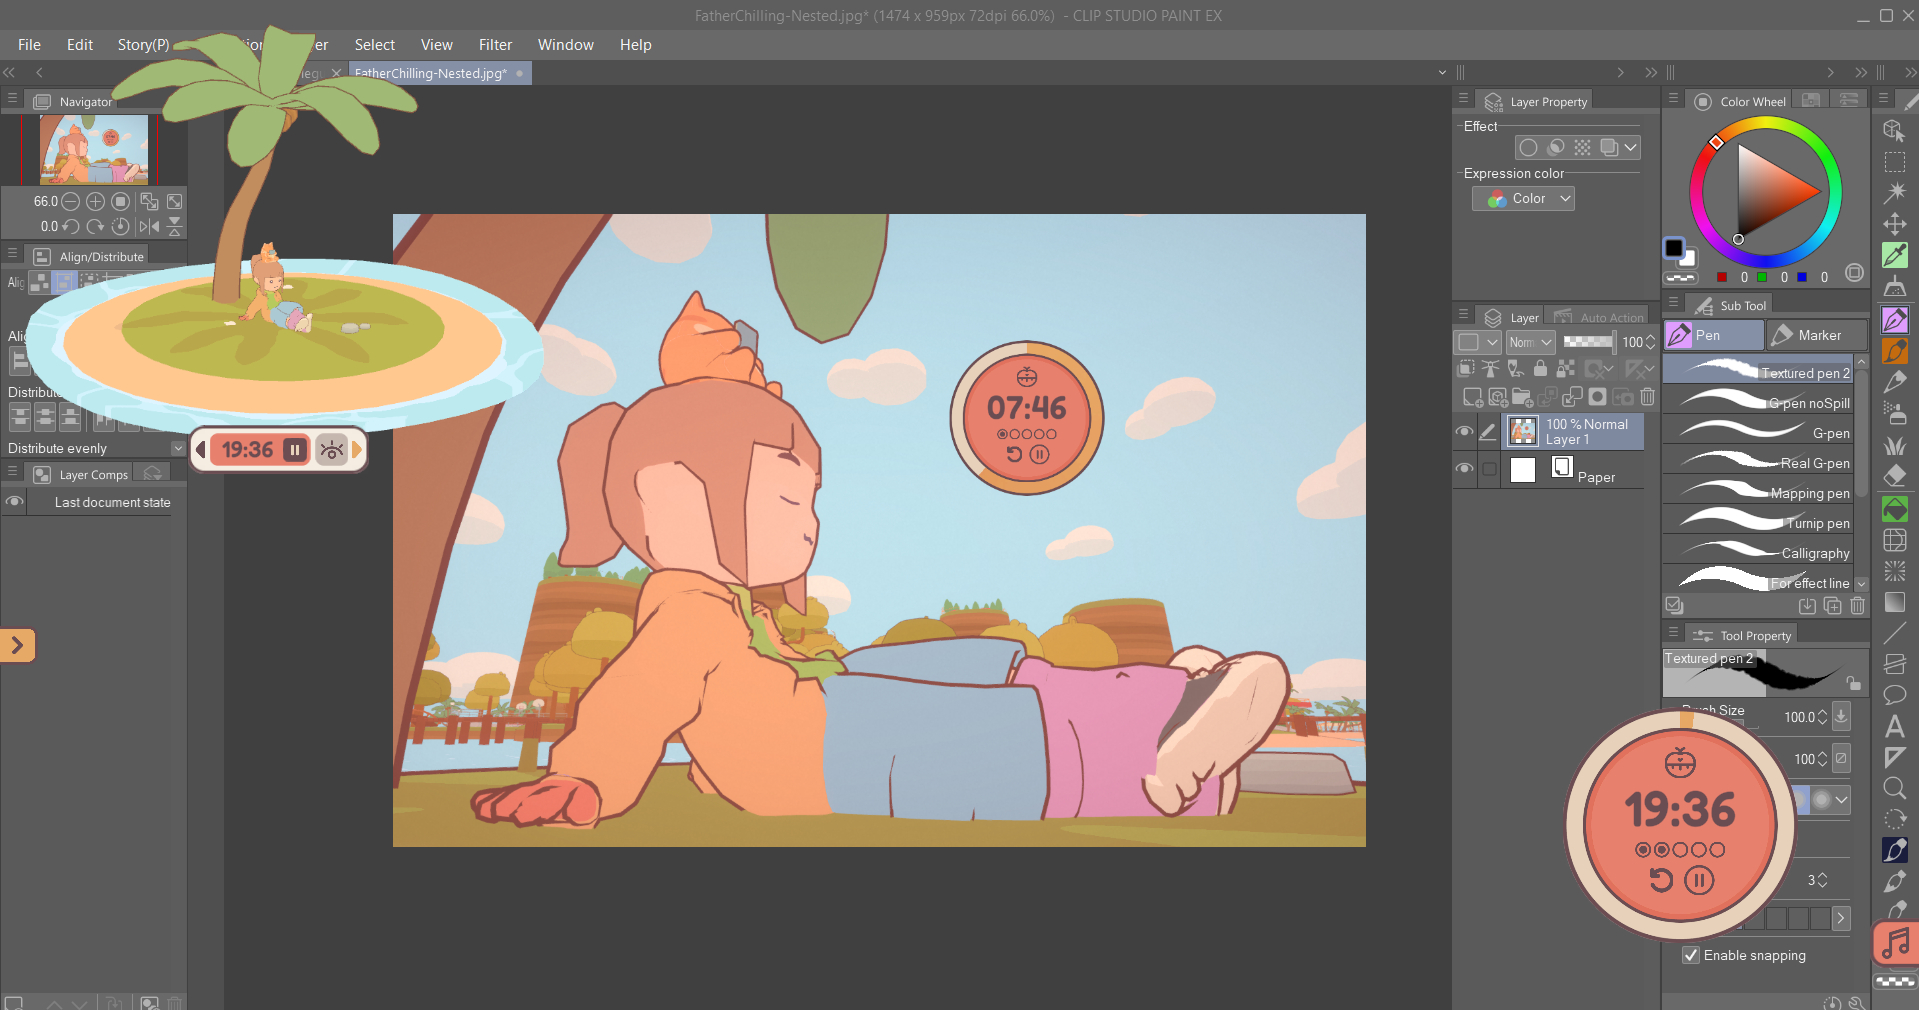Hide Layer 1 using its eye icon
The height and width of the screenshot is (1010, 1919).
tap(1464, 432)
